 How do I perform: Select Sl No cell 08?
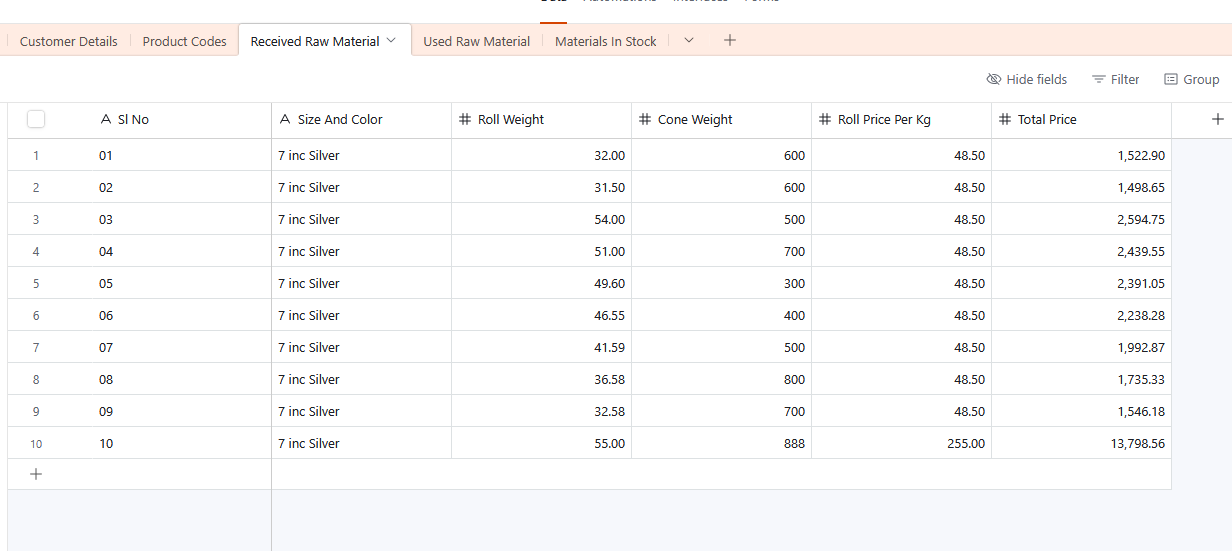[x=180, y=379]
